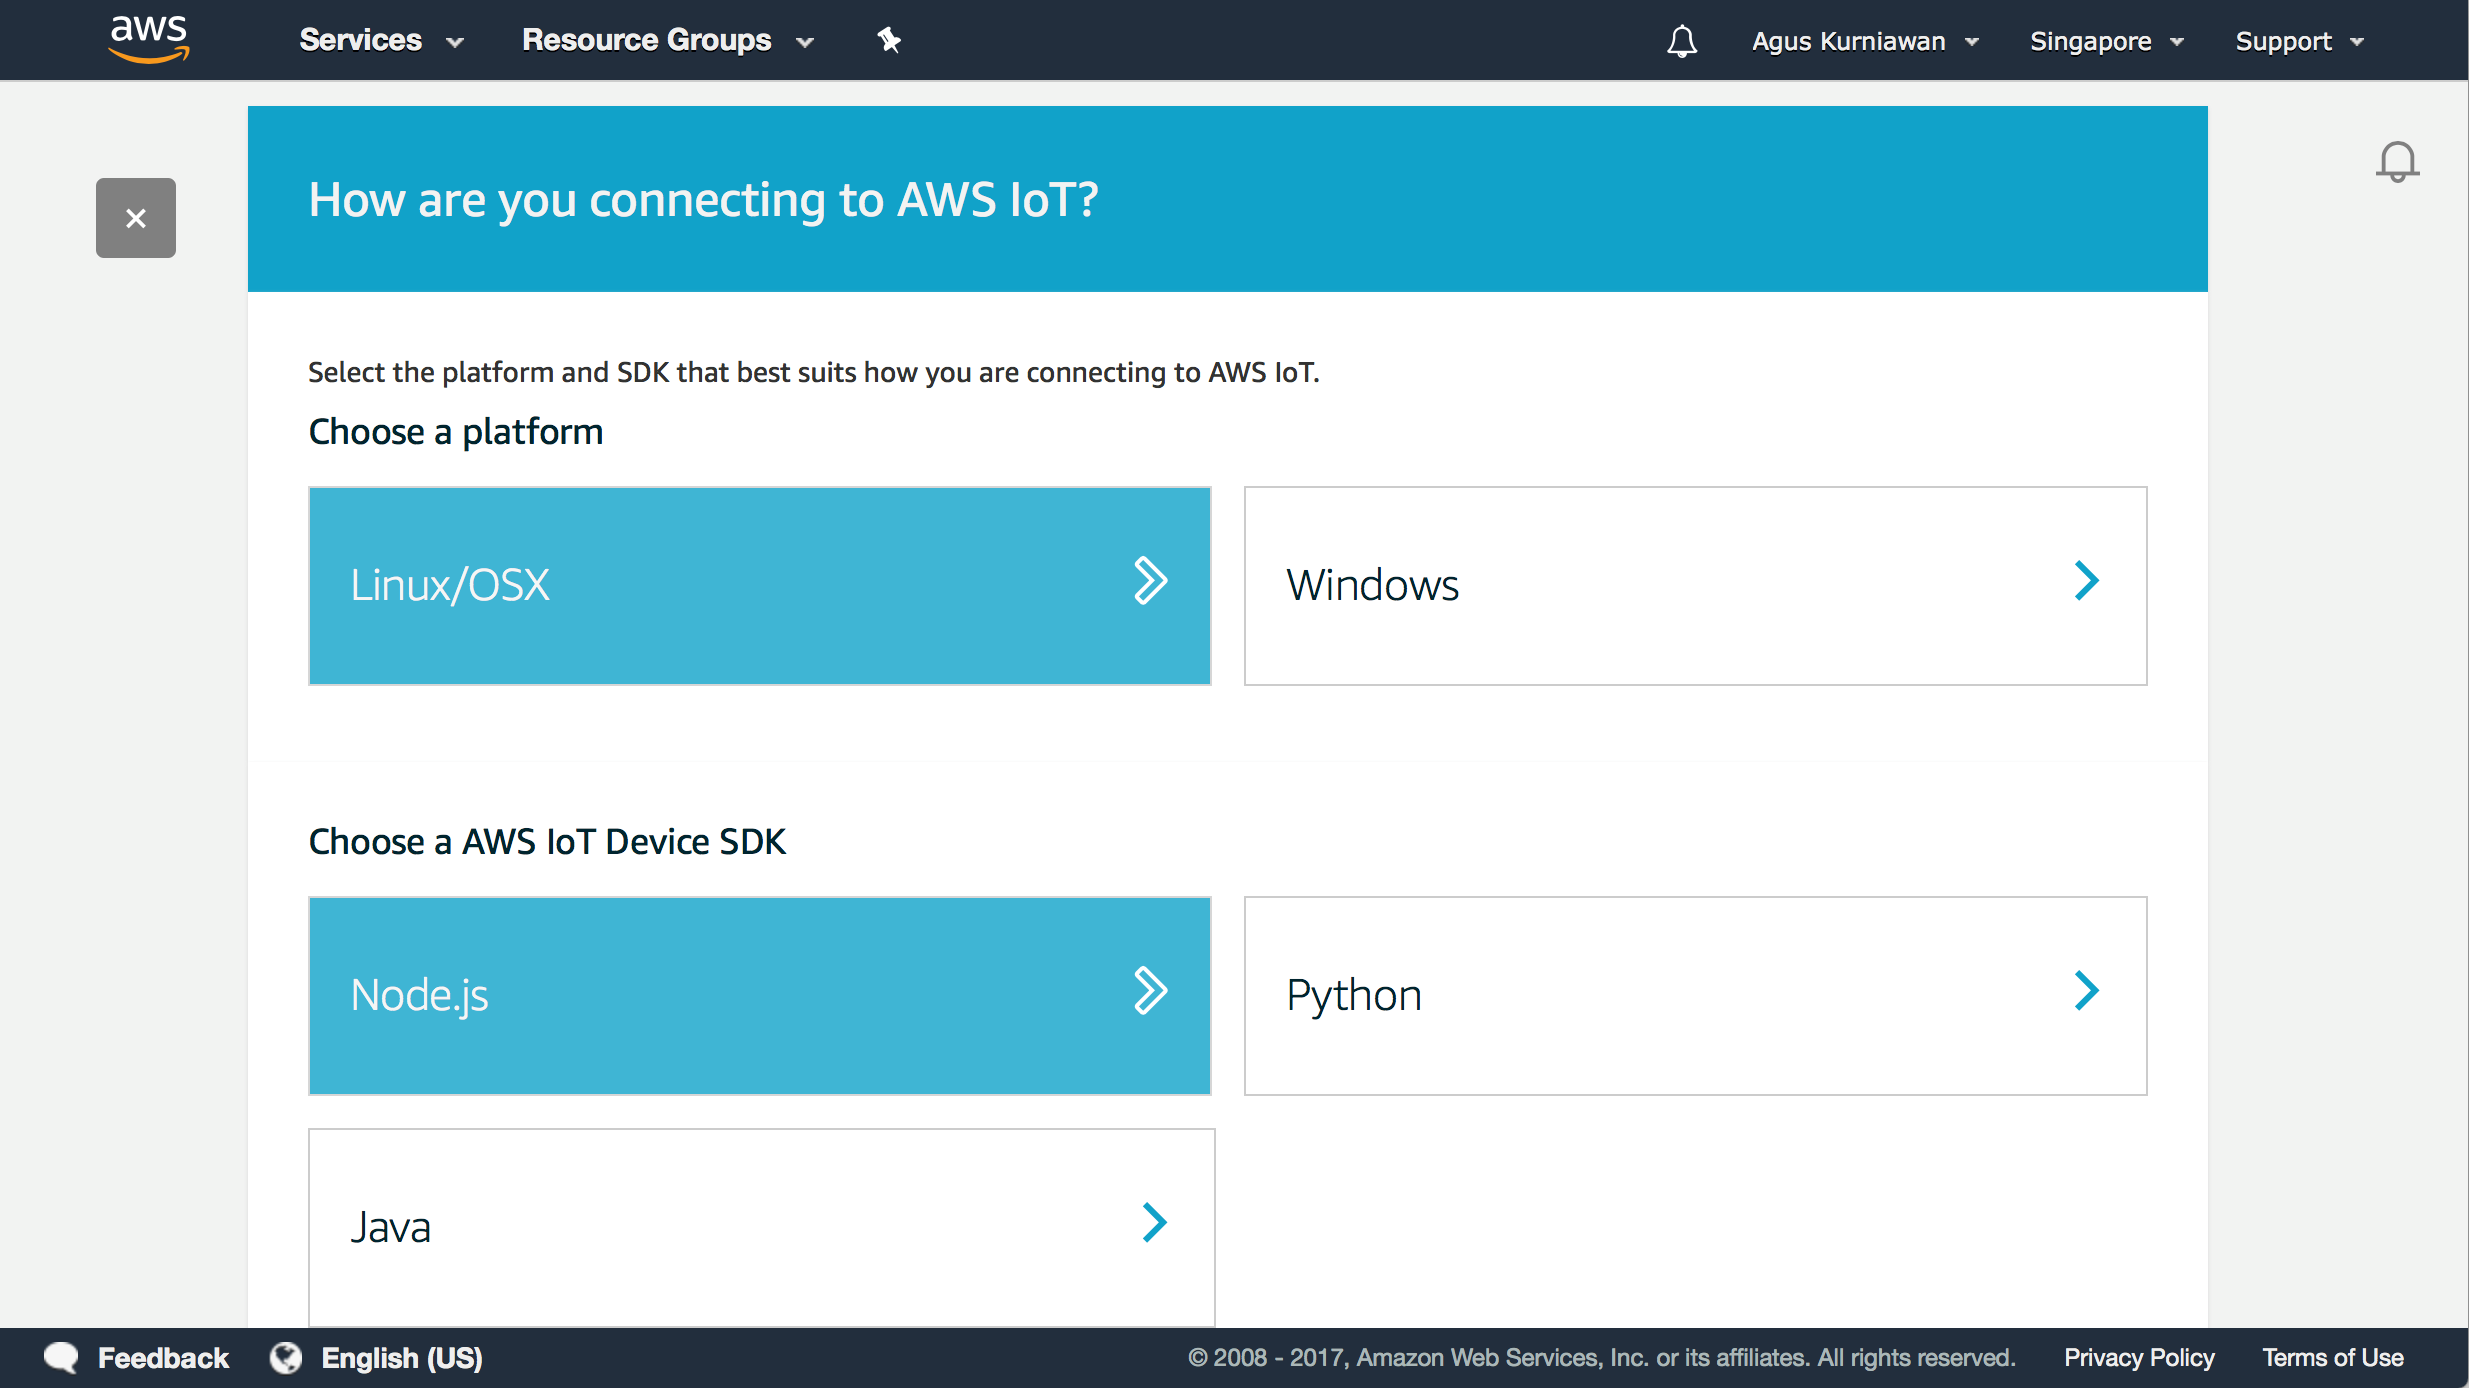This screenshot has width=2469, height=1388.
Task: Click the footer copyright text
Action: pos(1601,1358)
